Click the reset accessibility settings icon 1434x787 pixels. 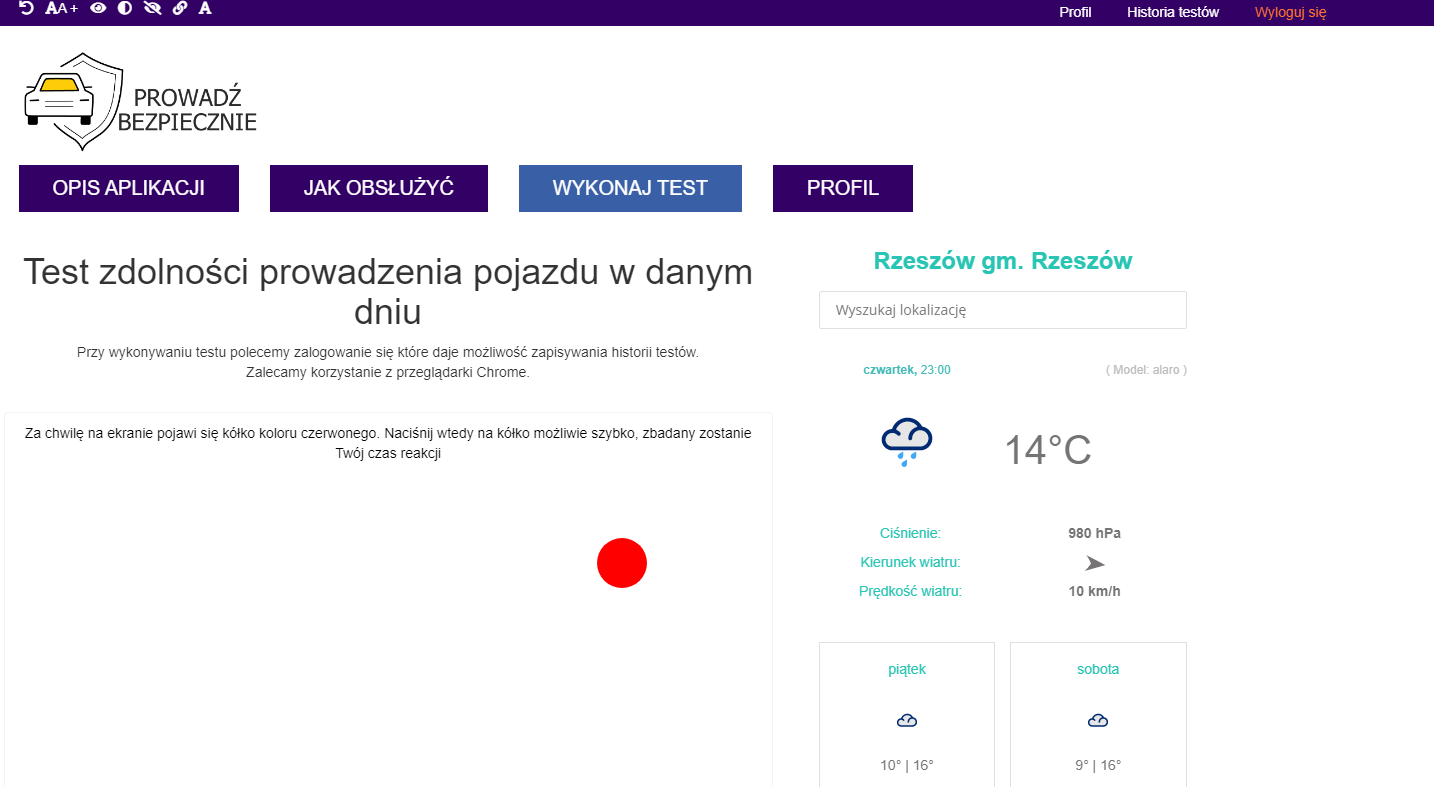(x=26, y=8)
